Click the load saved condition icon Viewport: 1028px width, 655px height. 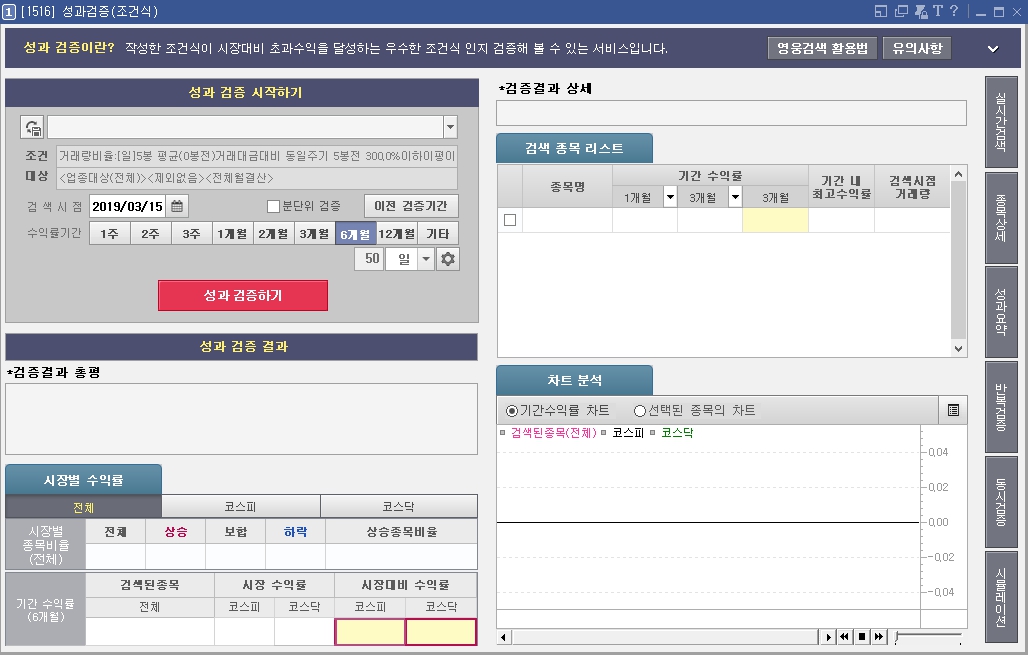[32, 127]
